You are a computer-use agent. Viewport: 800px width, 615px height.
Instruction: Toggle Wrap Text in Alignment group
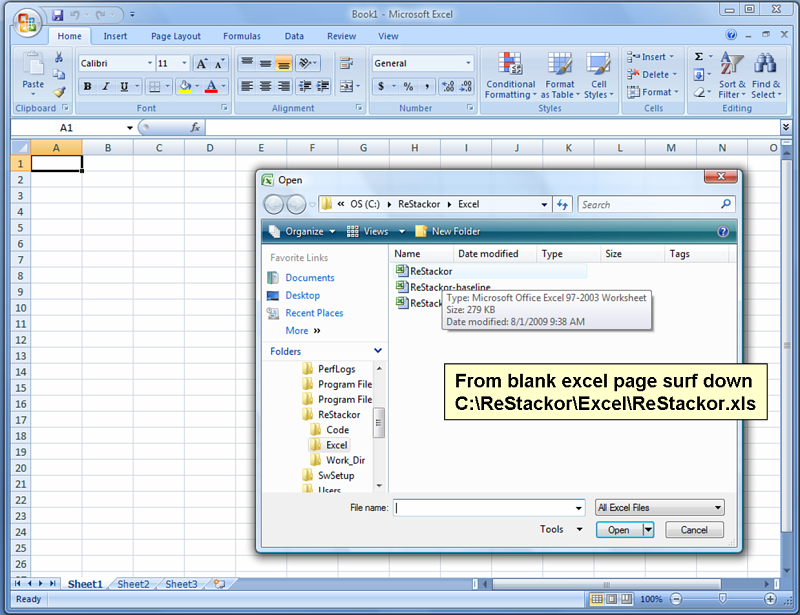[x=346, y=63]
